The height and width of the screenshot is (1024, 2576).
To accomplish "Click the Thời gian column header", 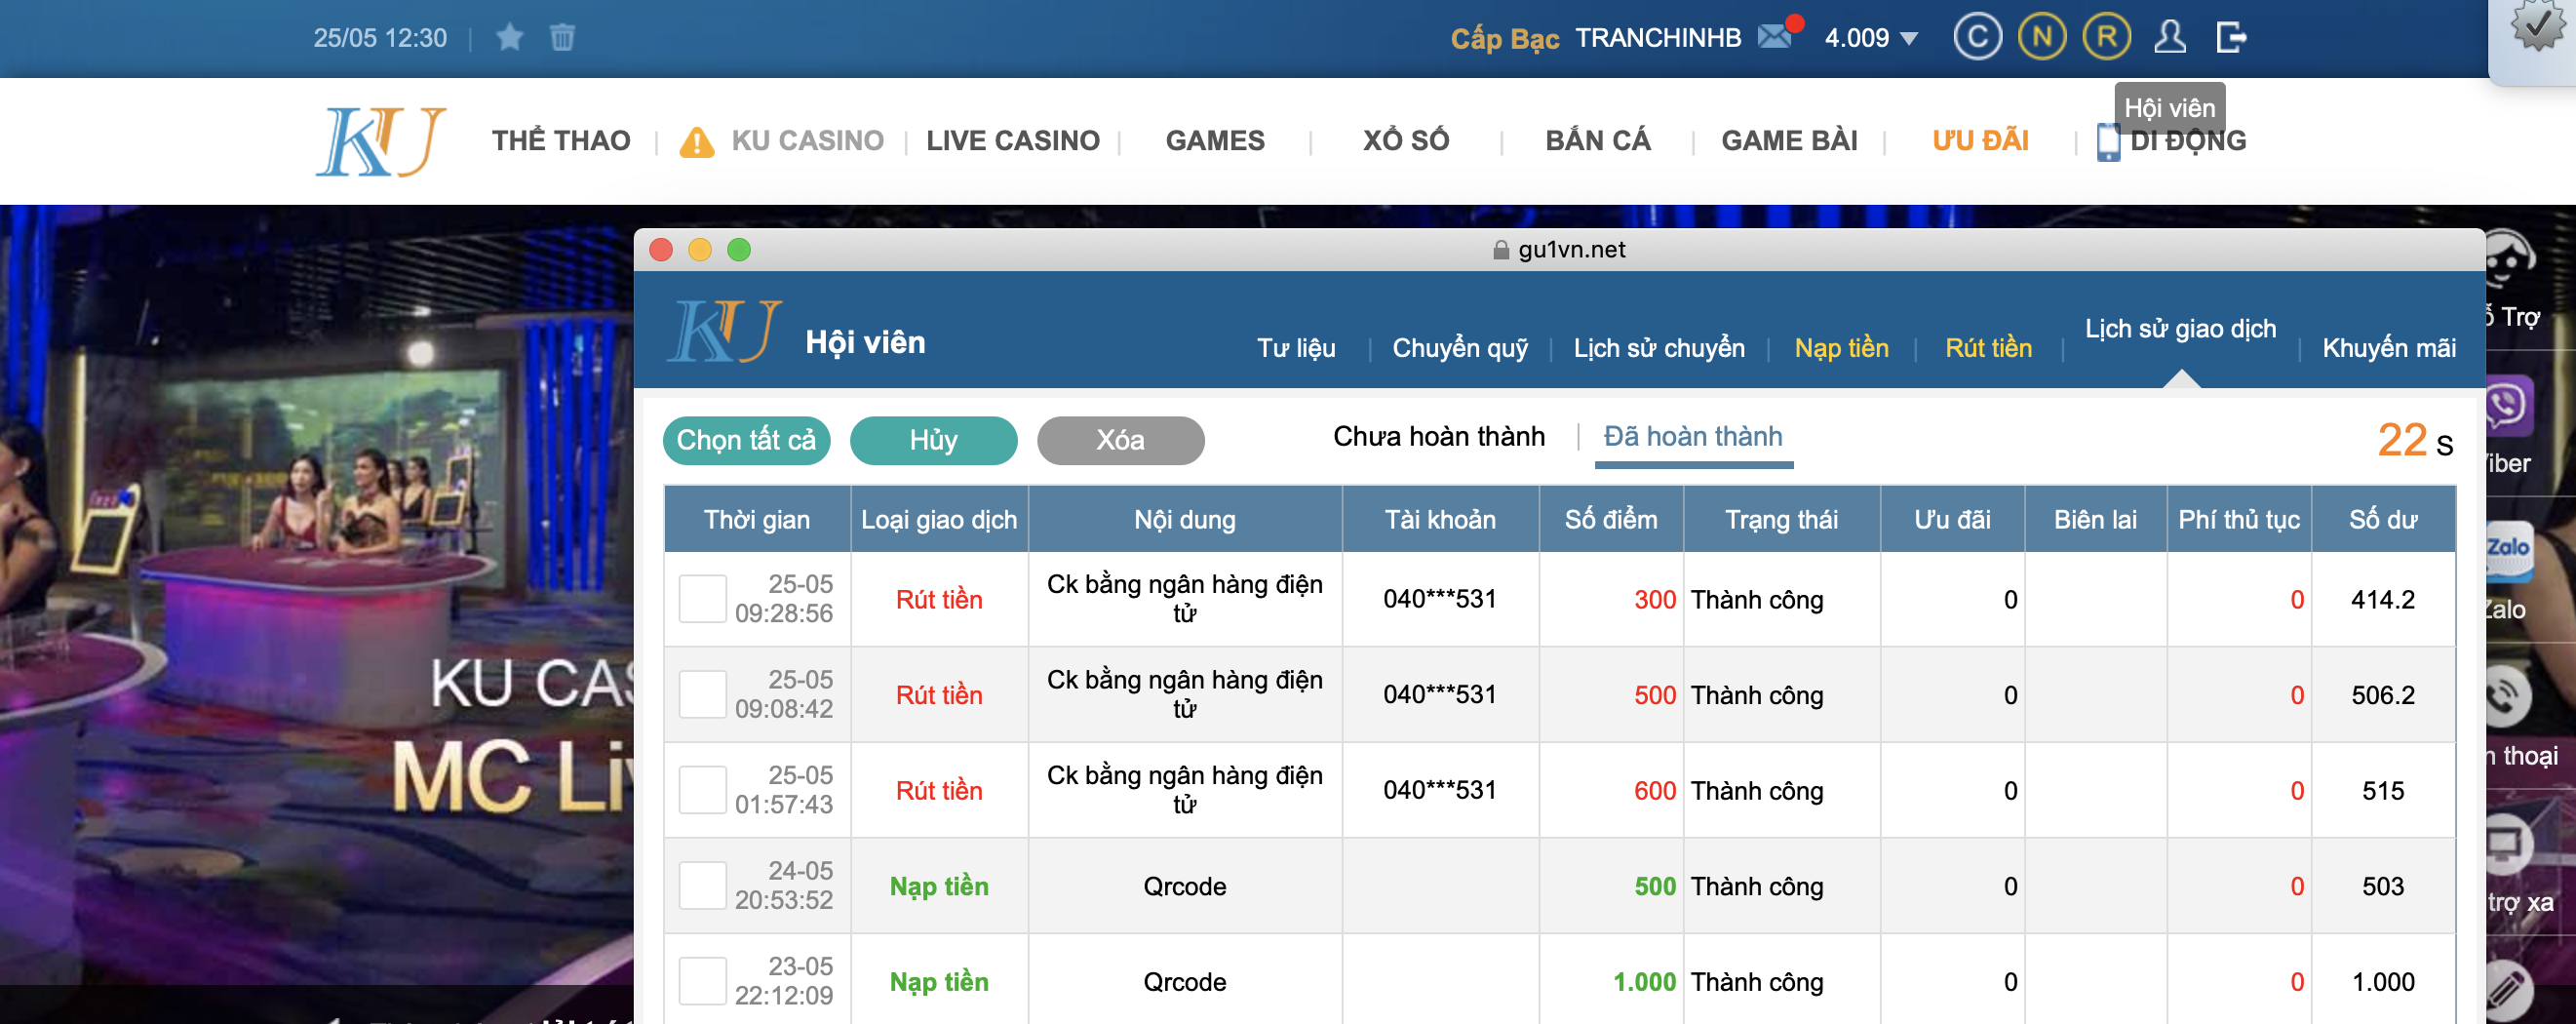I will [757, 520].
